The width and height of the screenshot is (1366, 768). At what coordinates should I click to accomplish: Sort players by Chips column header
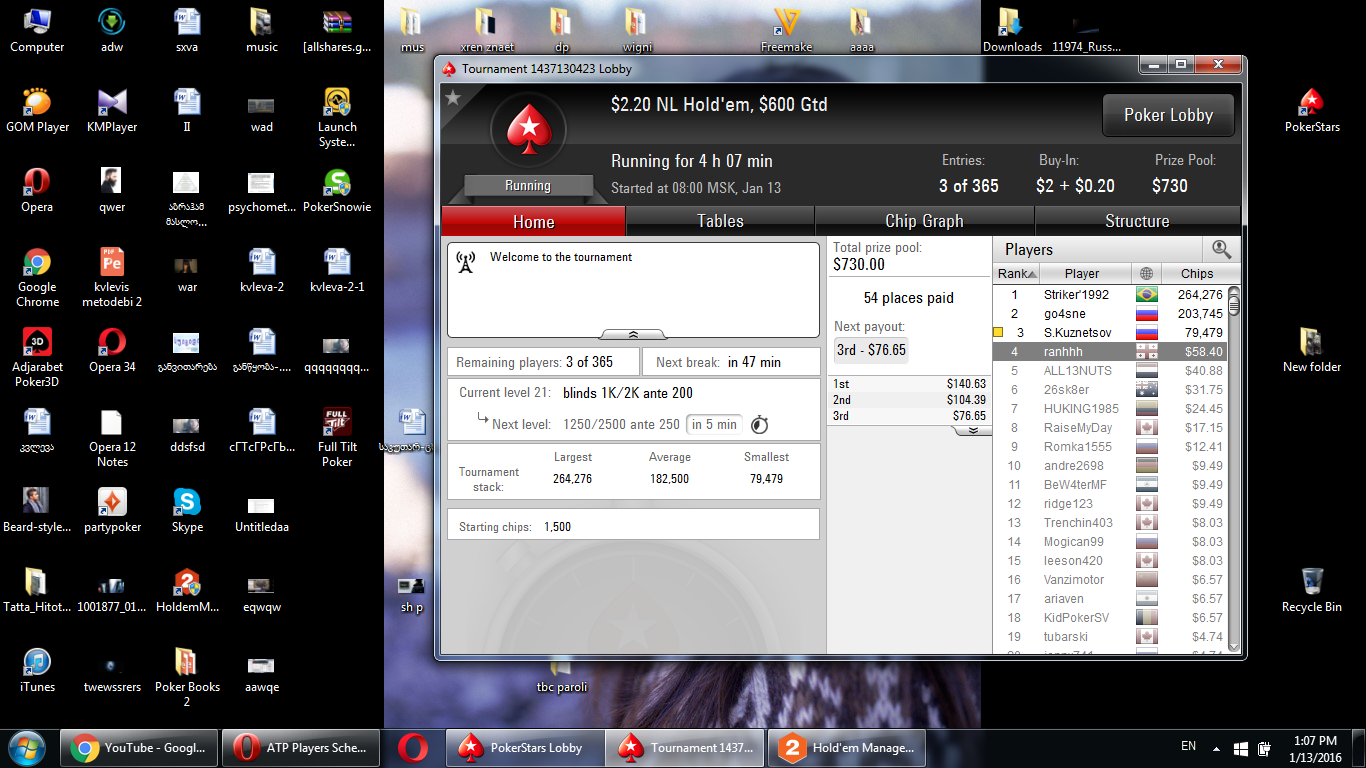(x=1196, y=274)
